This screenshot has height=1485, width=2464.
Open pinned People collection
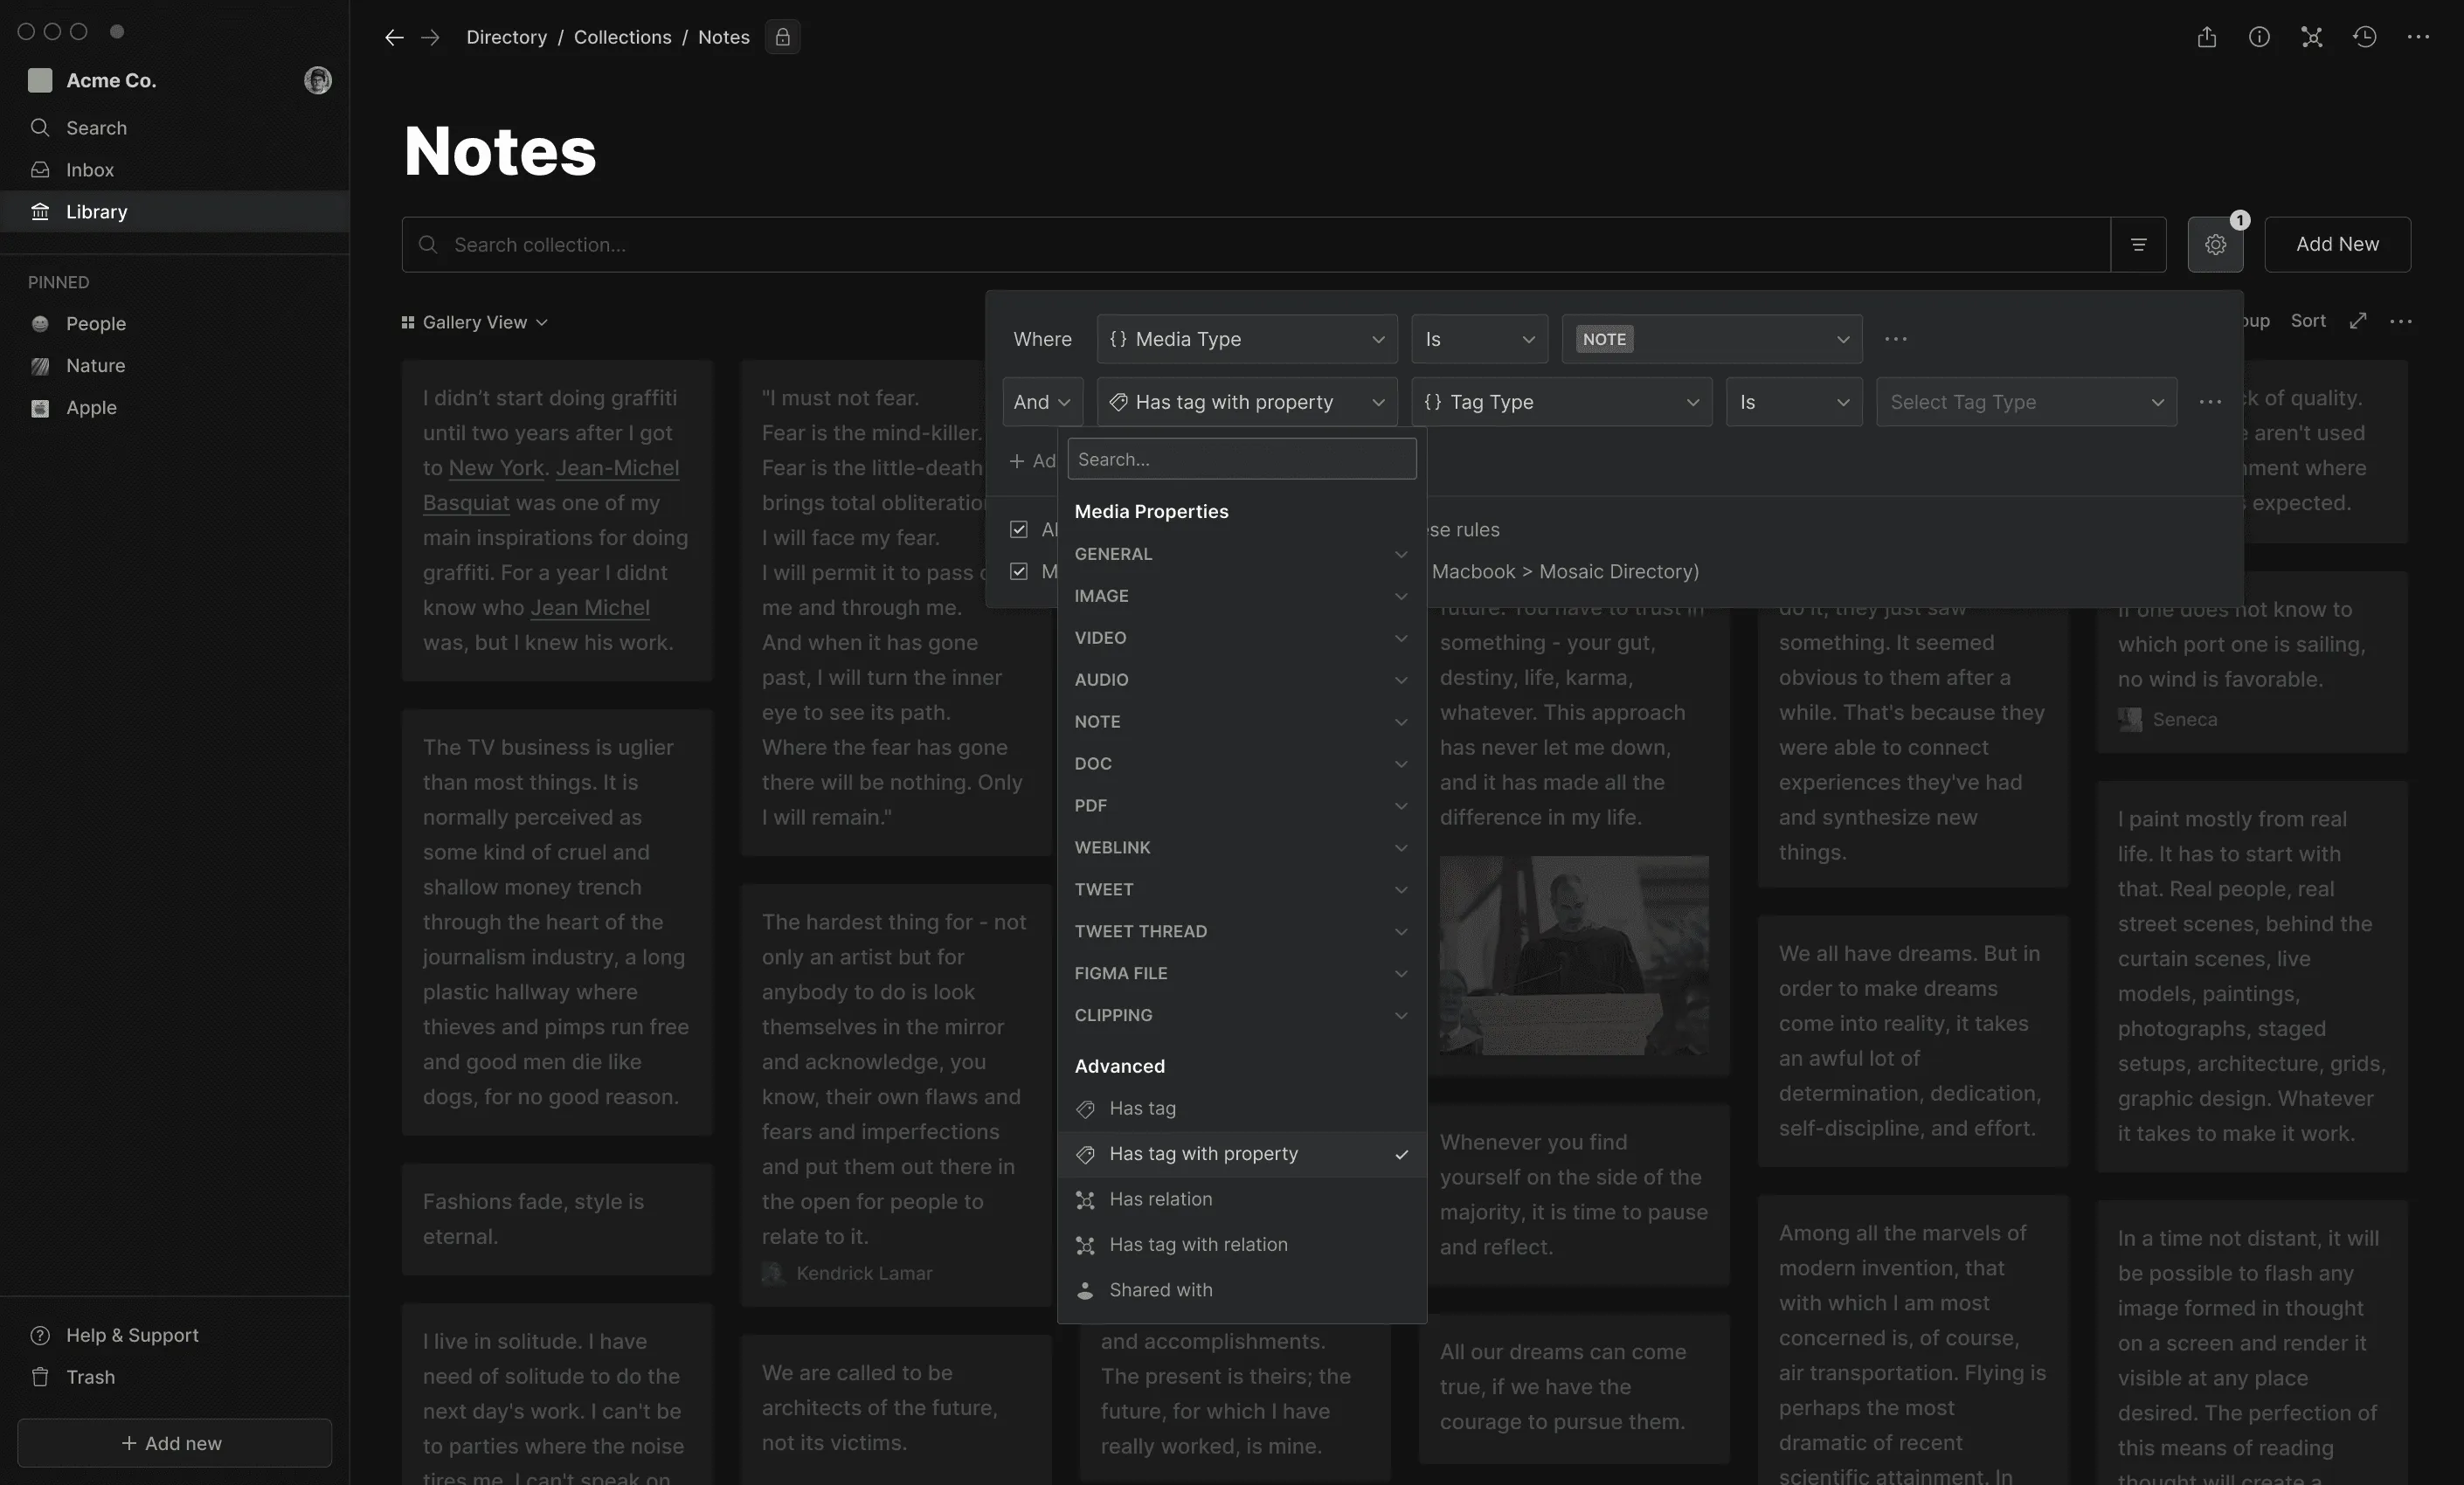(175, 324)
